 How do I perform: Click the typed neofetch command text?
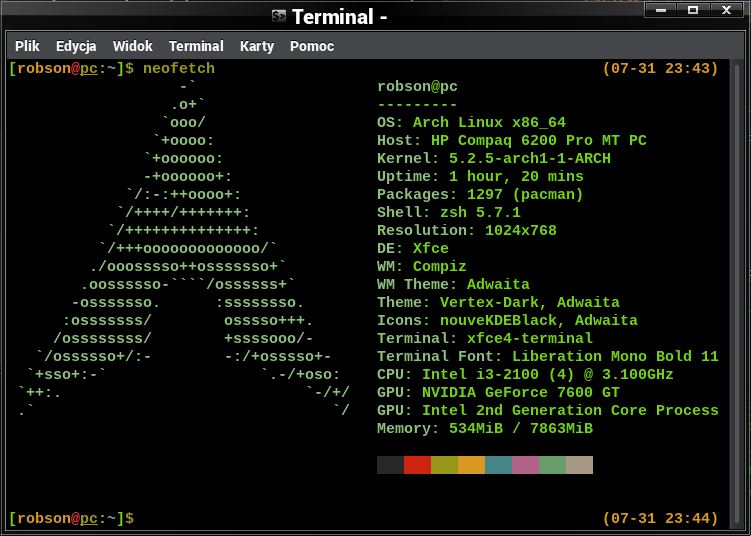click(x=179, y=69)
